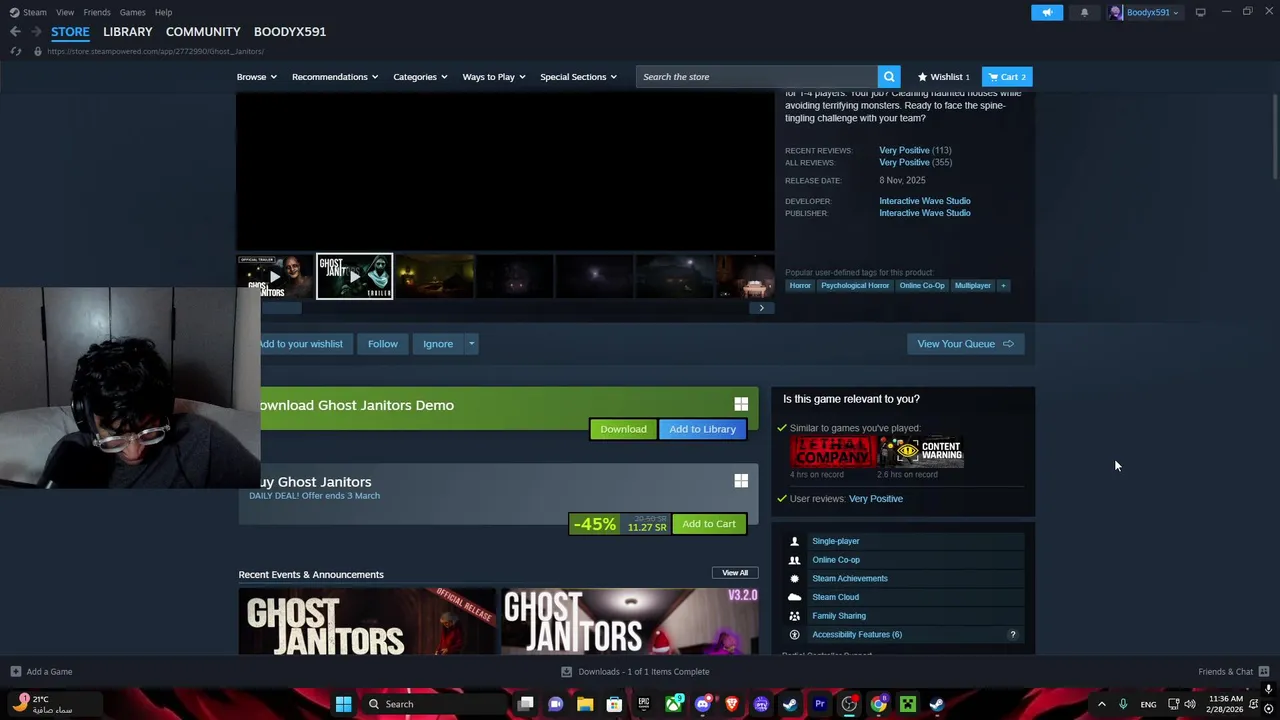Click the Add to Library button

703,429
